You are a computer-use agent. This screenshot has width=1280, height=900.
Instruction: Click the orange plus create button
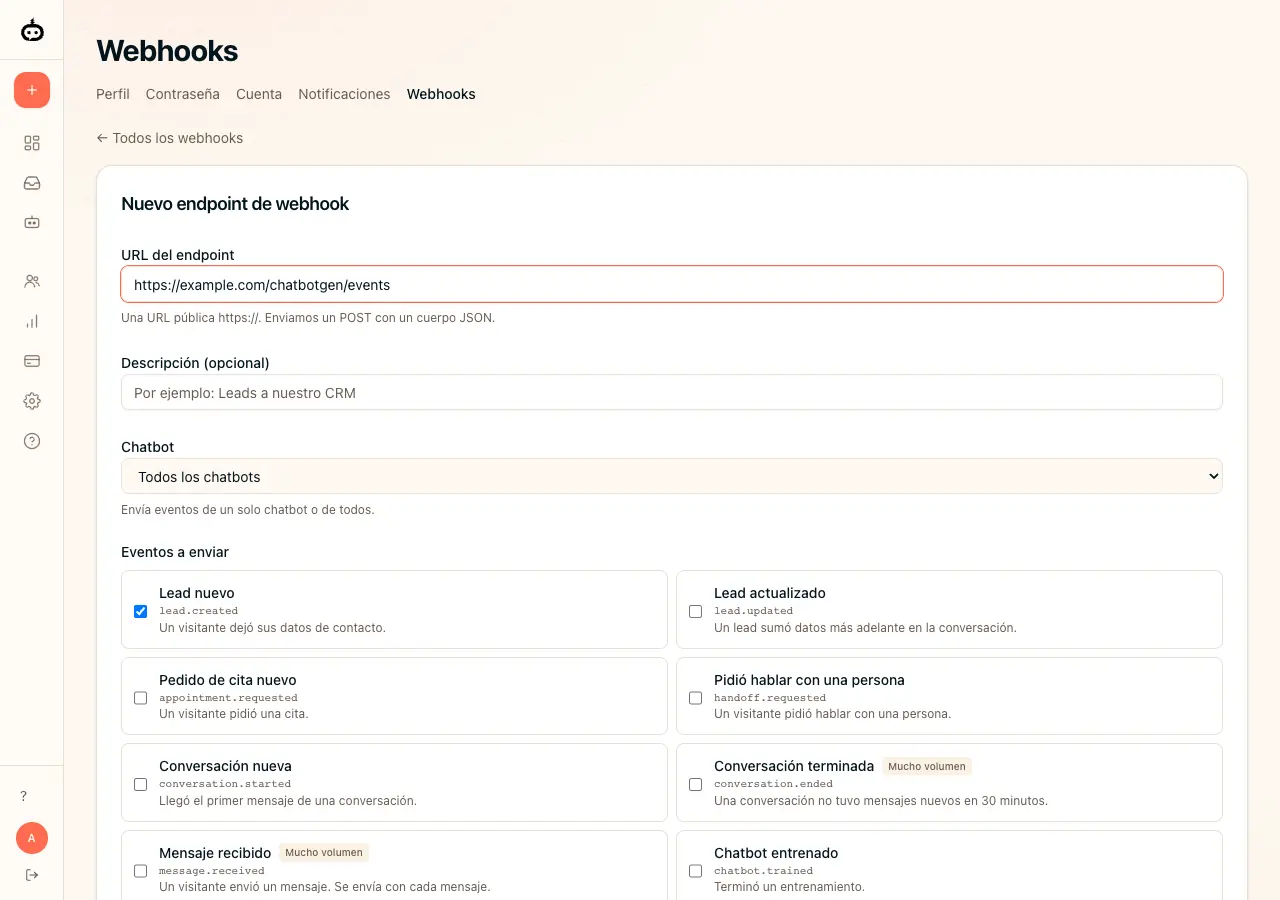click(x=32, y=90)
